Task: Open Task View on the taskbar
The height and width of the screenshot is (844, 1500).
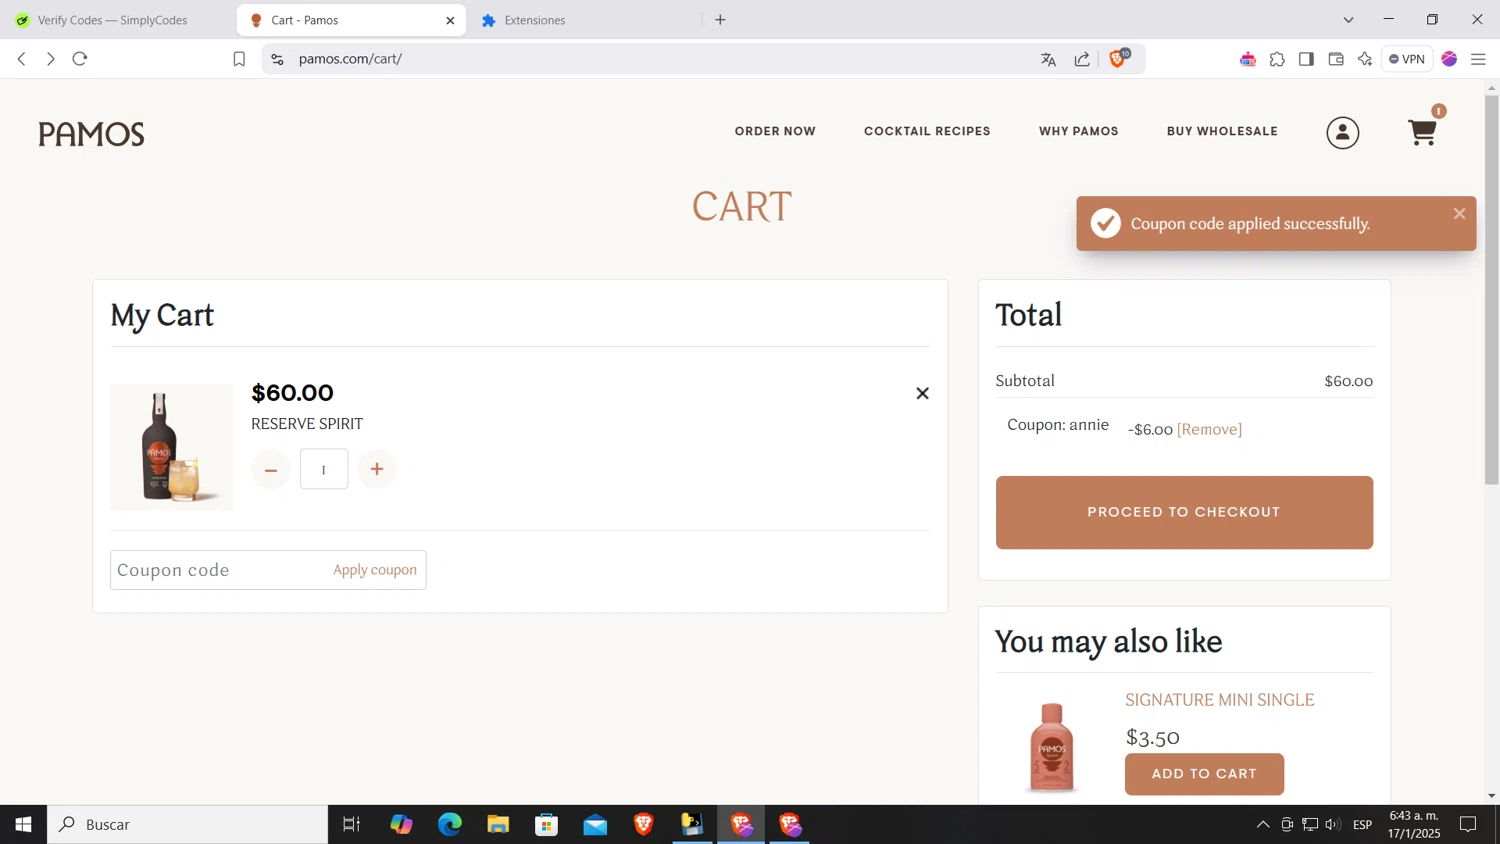Action: click(351, 824)
